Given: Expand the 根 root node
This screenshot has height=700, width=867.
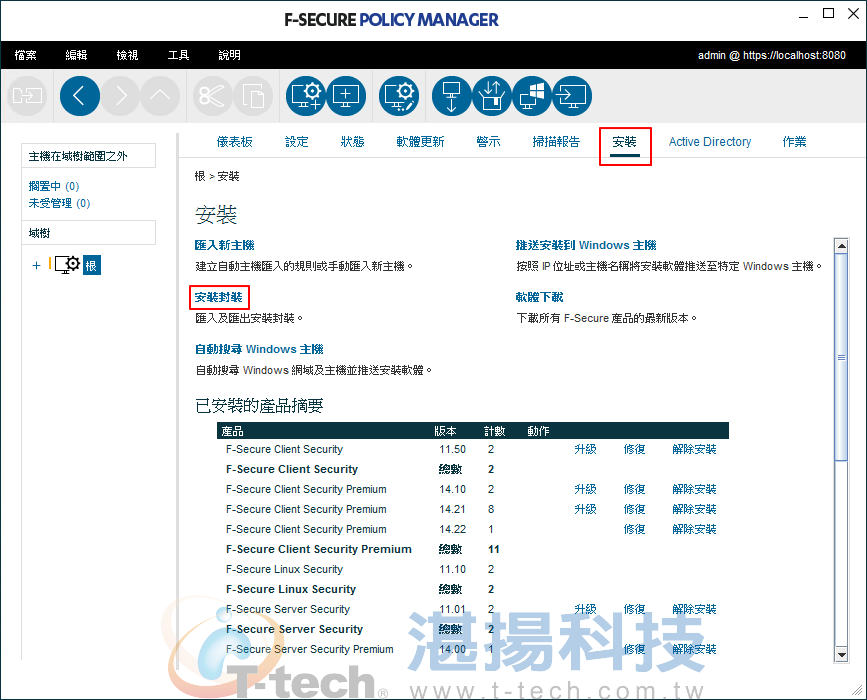Looking at the screenshot, I should pos(36,265).
